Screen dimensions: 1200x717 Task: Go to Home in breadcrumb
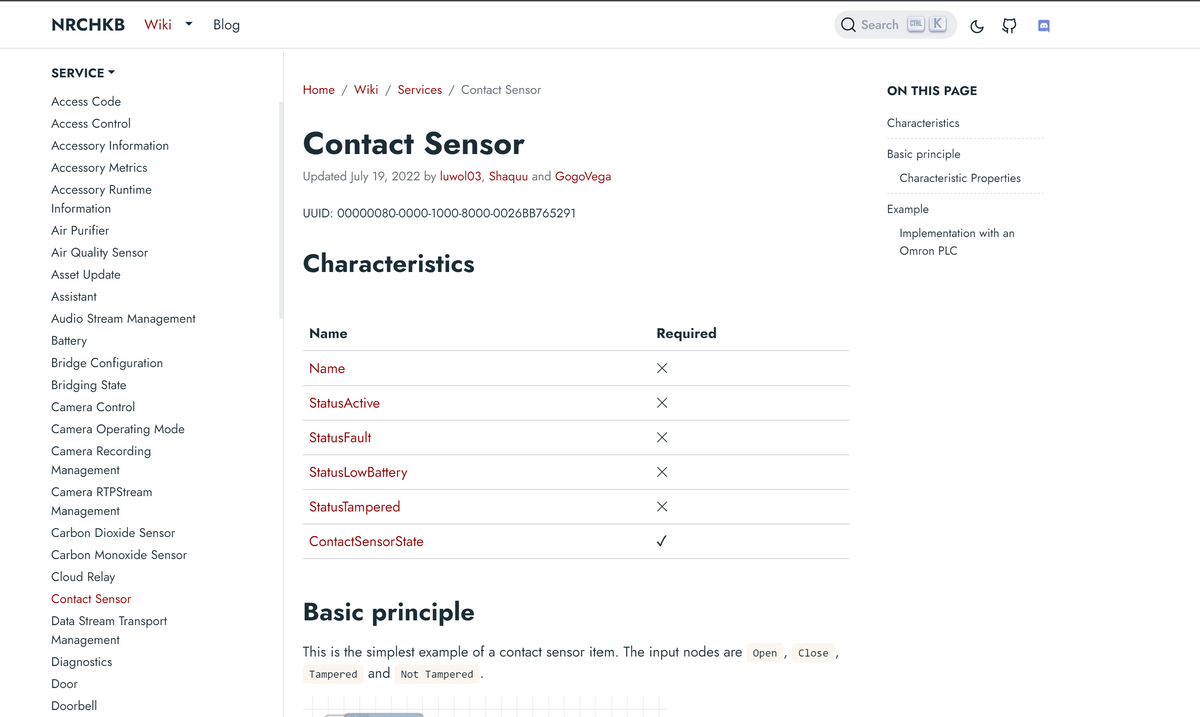click(x=319, y=90)
